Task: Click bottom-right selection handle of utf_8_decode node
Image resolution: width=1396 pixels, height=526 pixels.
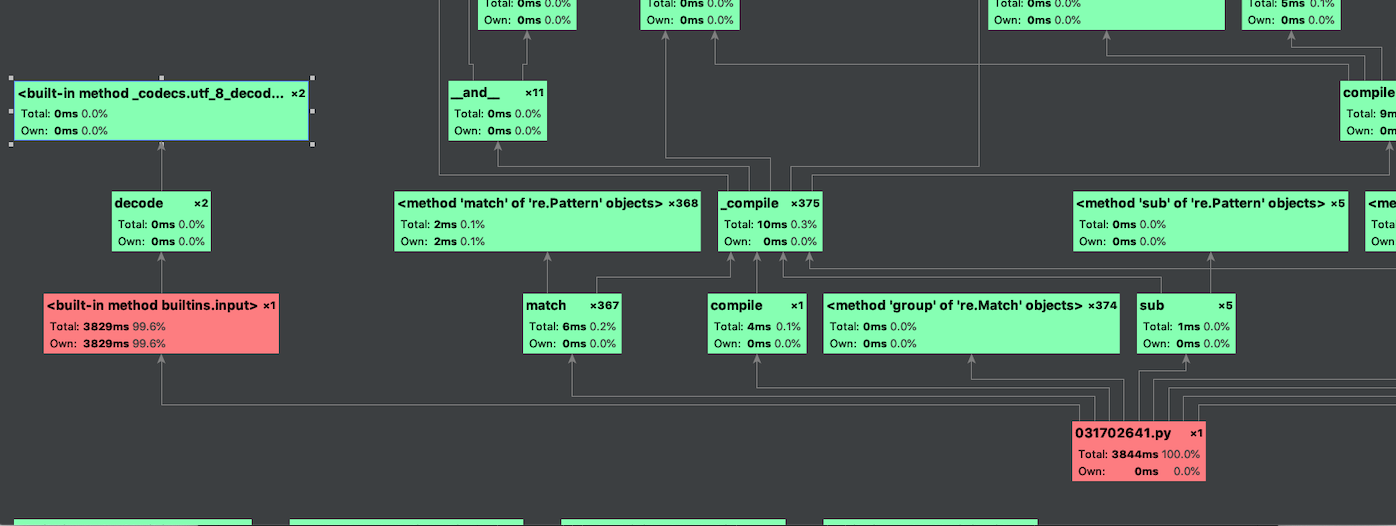Action: (x=312, y=144)
